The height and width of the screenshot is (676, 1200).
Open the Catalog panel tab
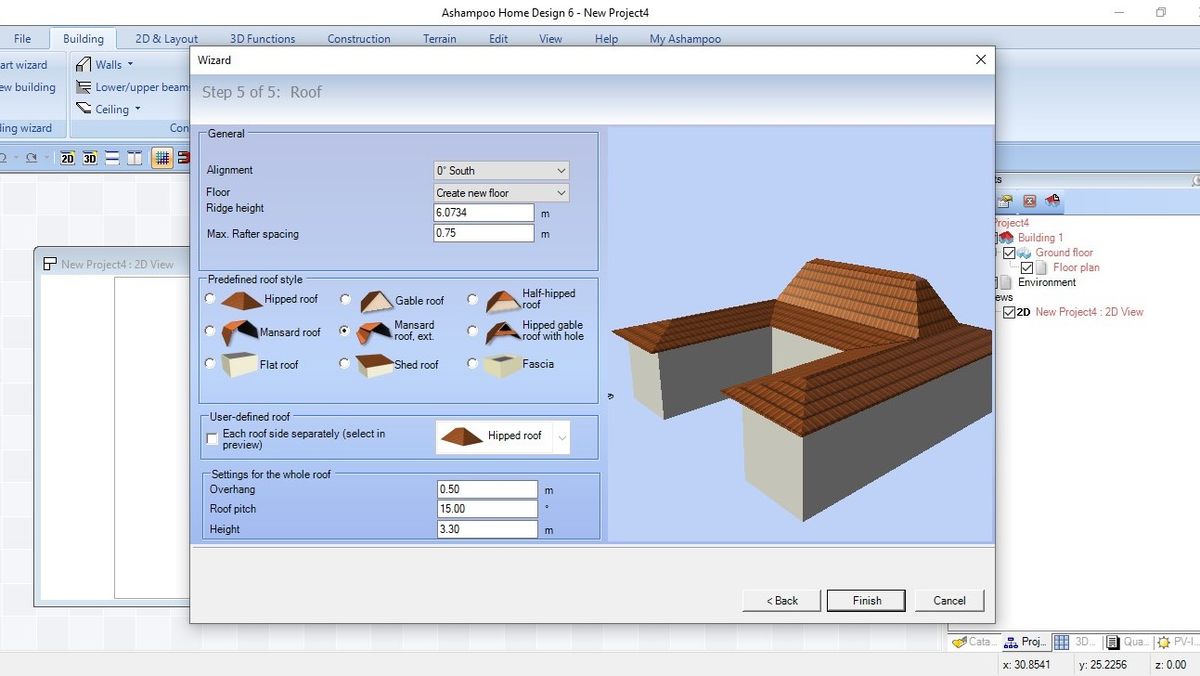pyautogui.click(x=972, y=641)
